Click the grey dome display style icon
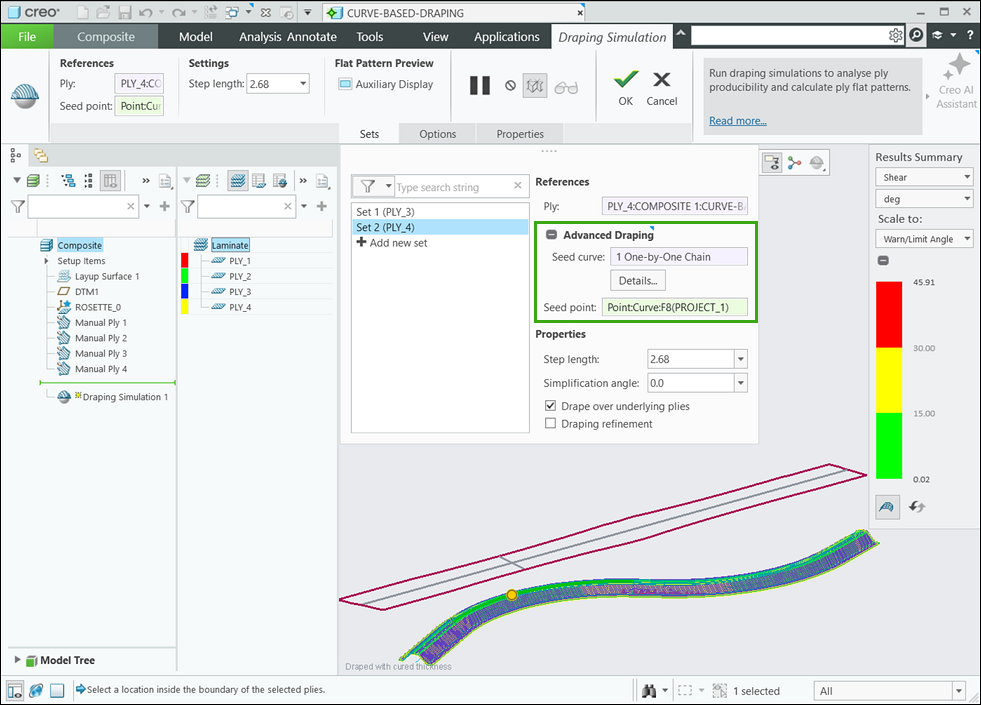 coord(817,163)
